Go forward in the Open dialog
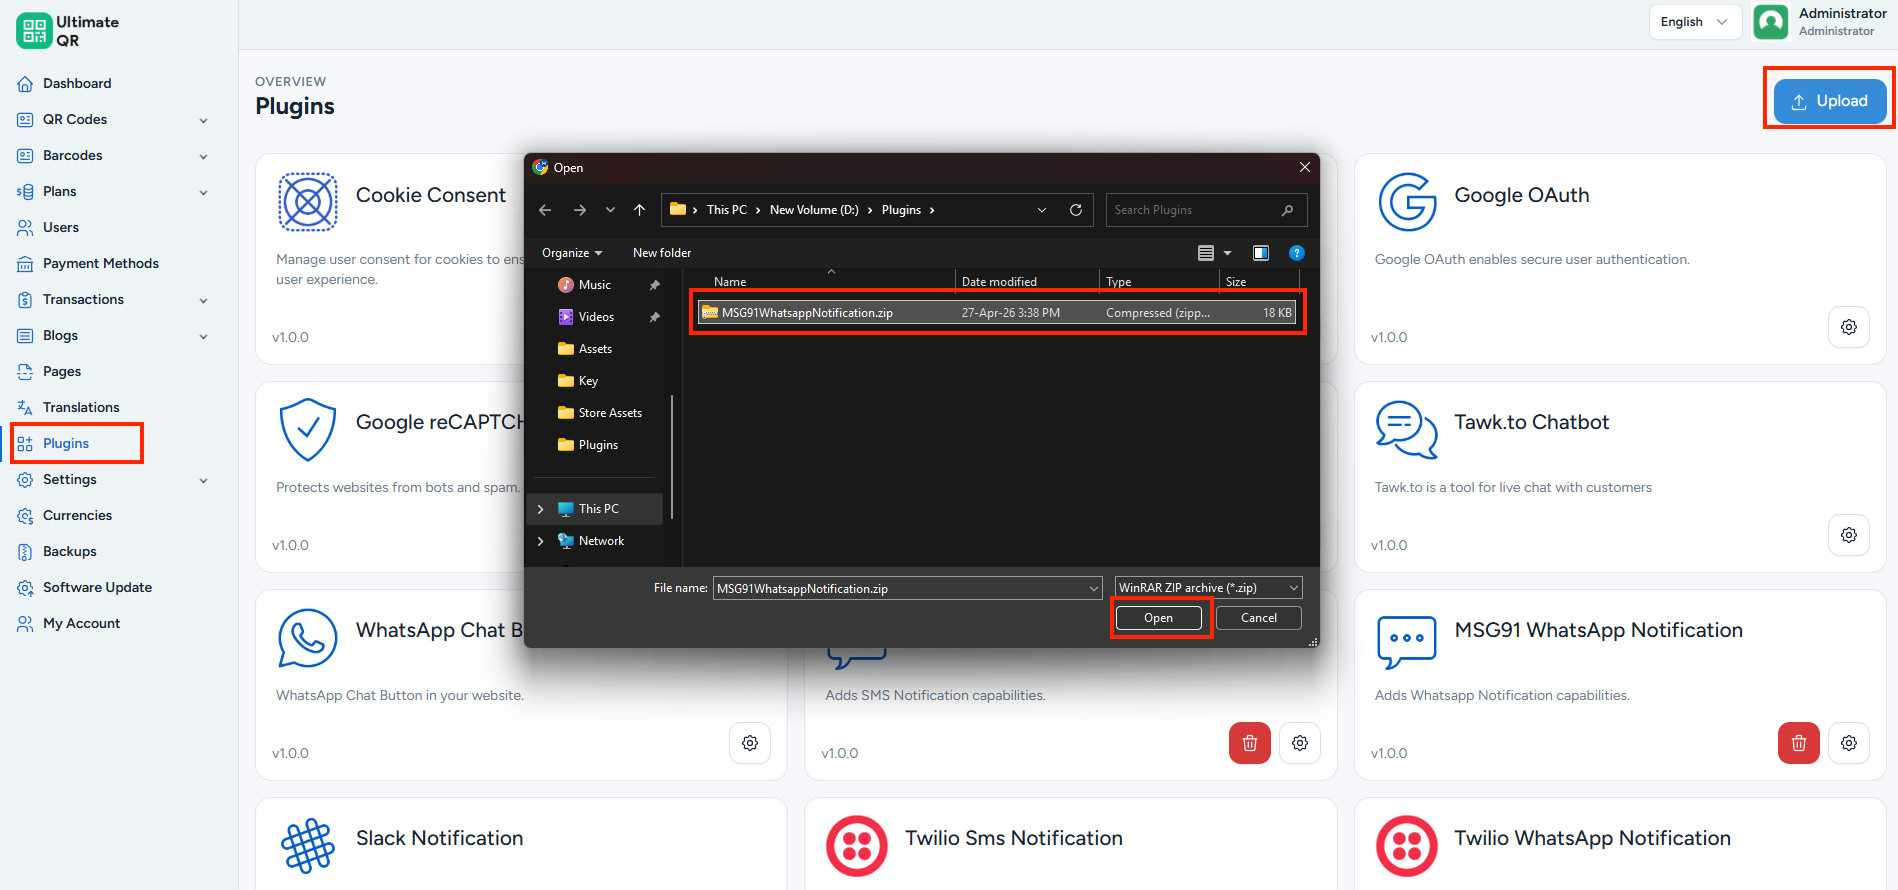Image resolution: width=1898 pixels, height=890 pixels. pos(580,210)
